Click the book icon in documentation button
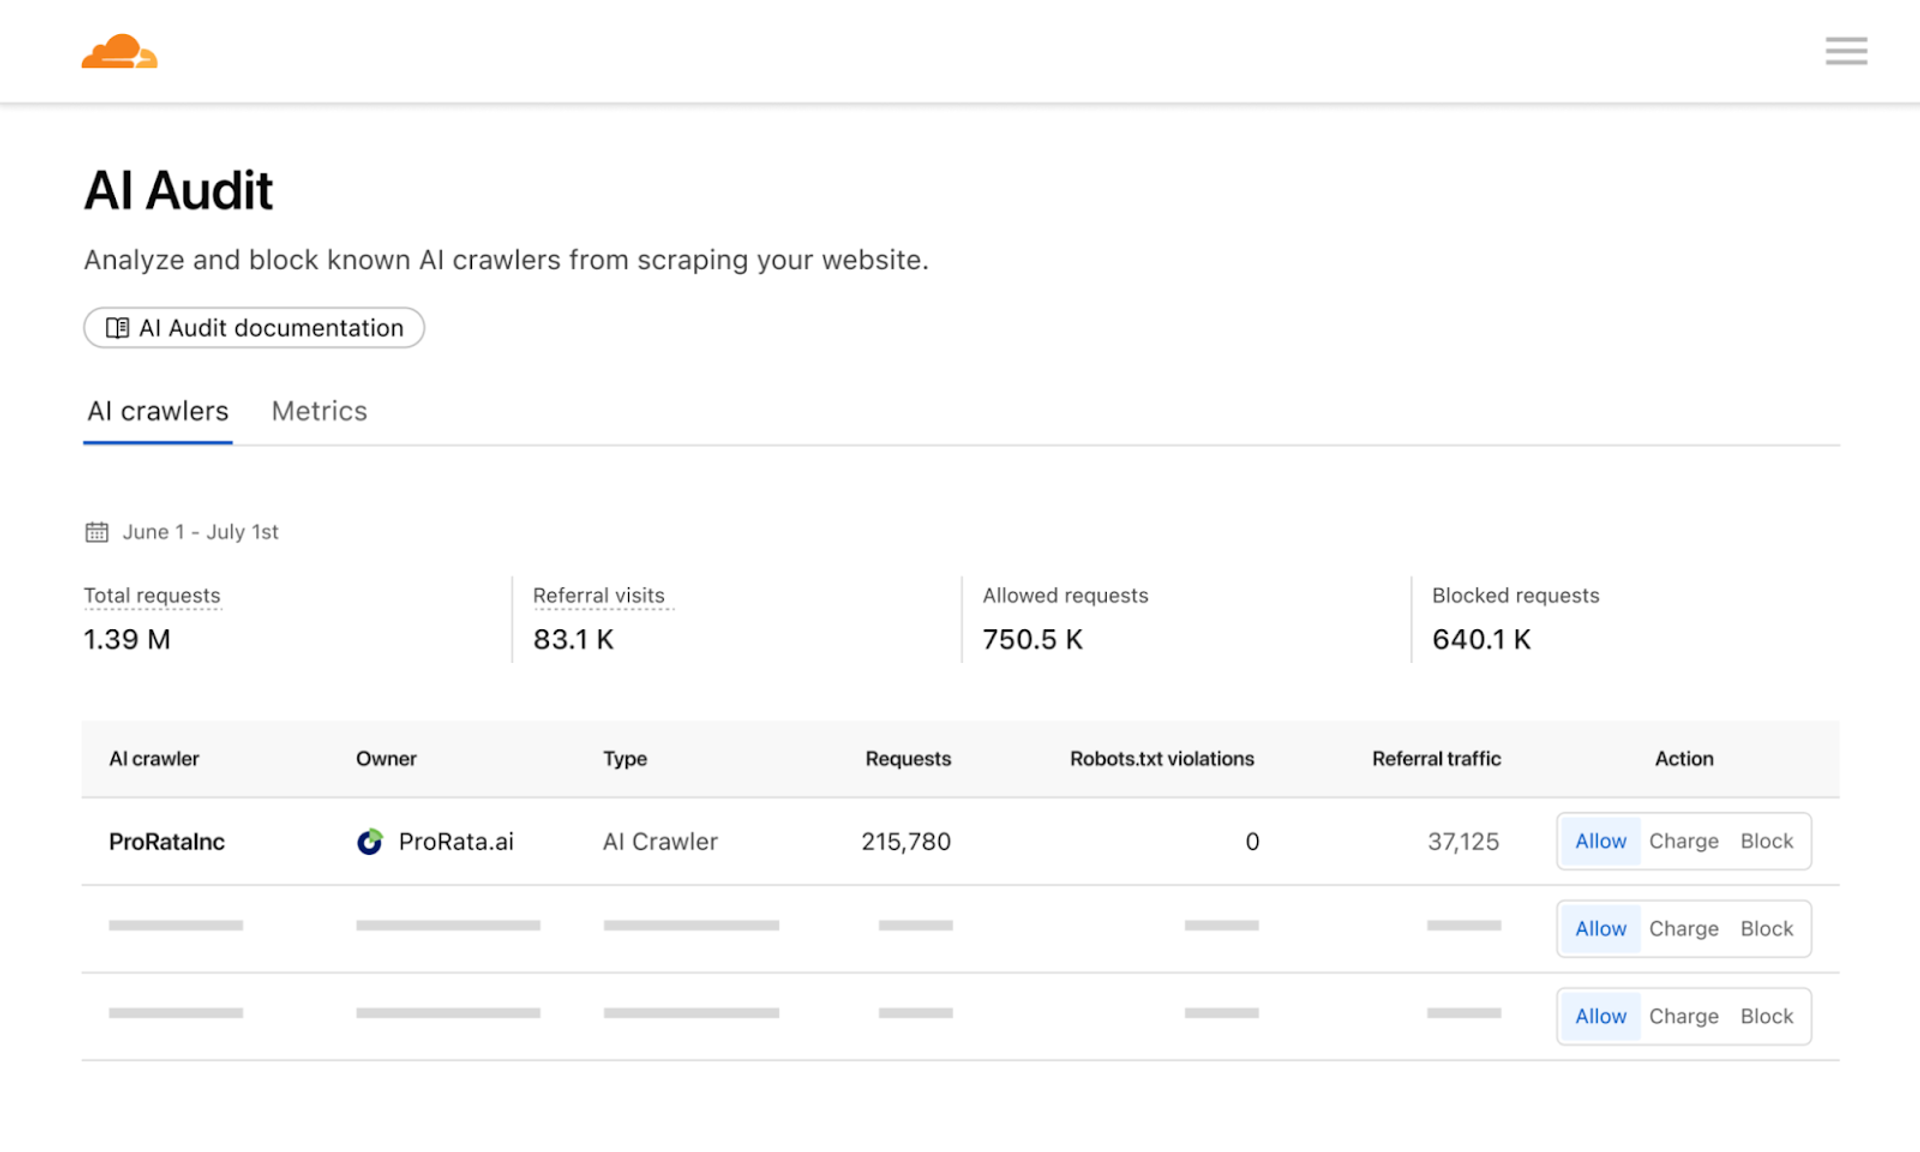The width and height of the screenshot is (1920, 1152). pyautogui.click(x=117, y=328)
